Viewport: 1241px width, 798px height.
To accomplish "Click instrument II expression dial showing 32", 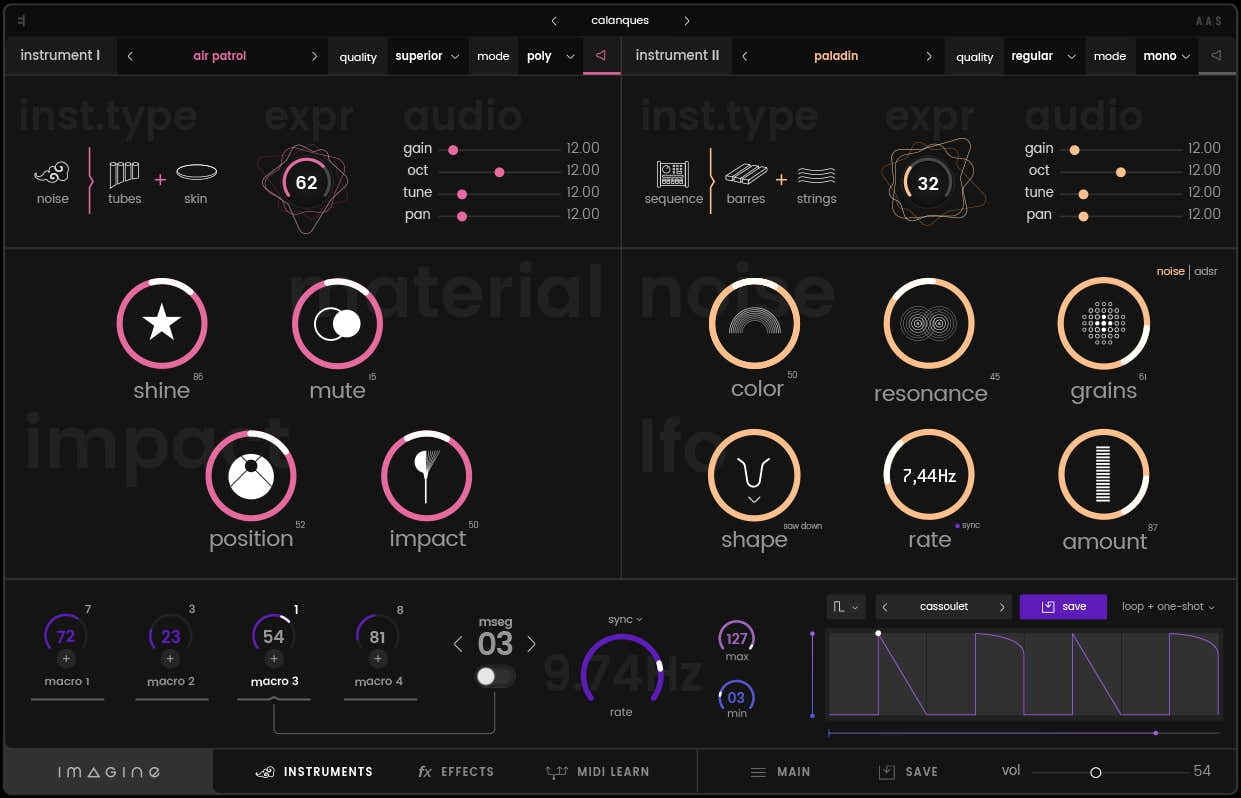I will coord(928,183).
